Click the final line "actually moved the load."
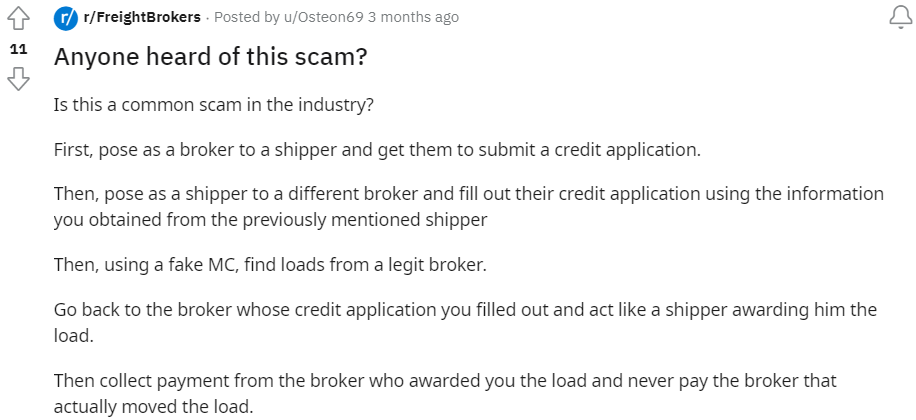The width and height of the screenshot is (916, 420). coord(154,406)
